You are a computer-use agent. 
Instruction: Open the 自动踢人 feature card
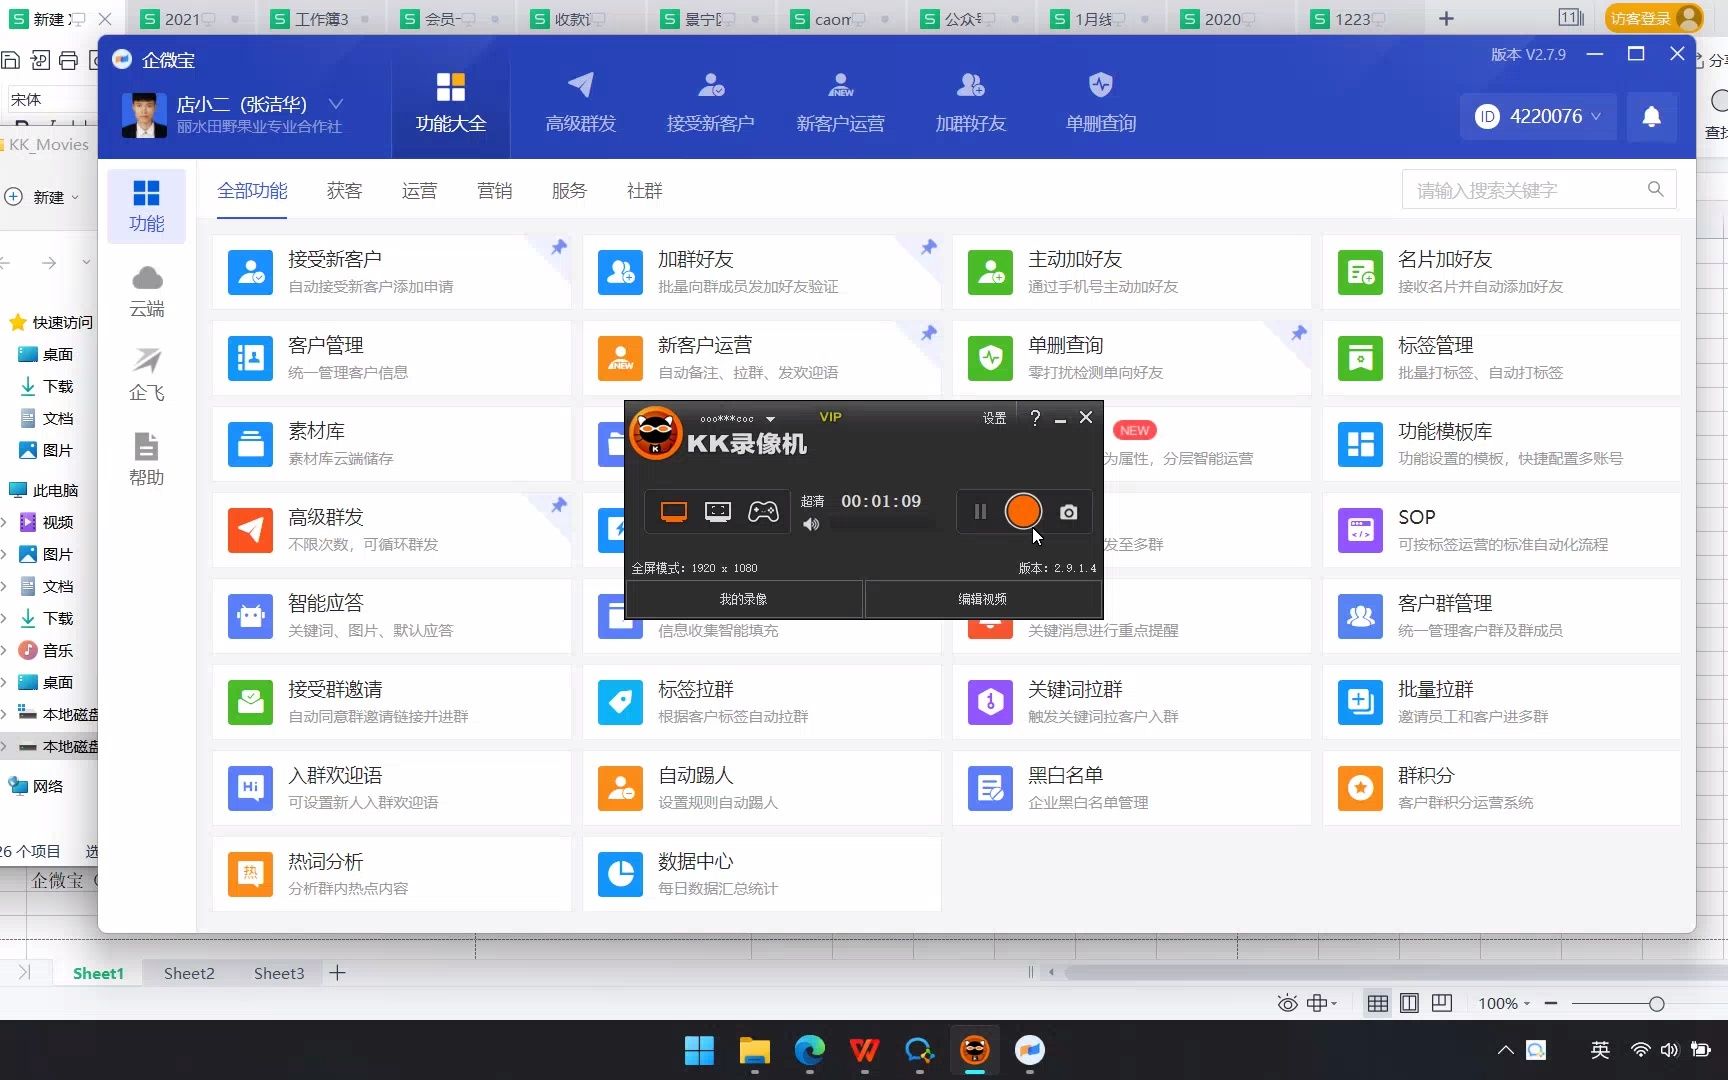click(761, 788)
